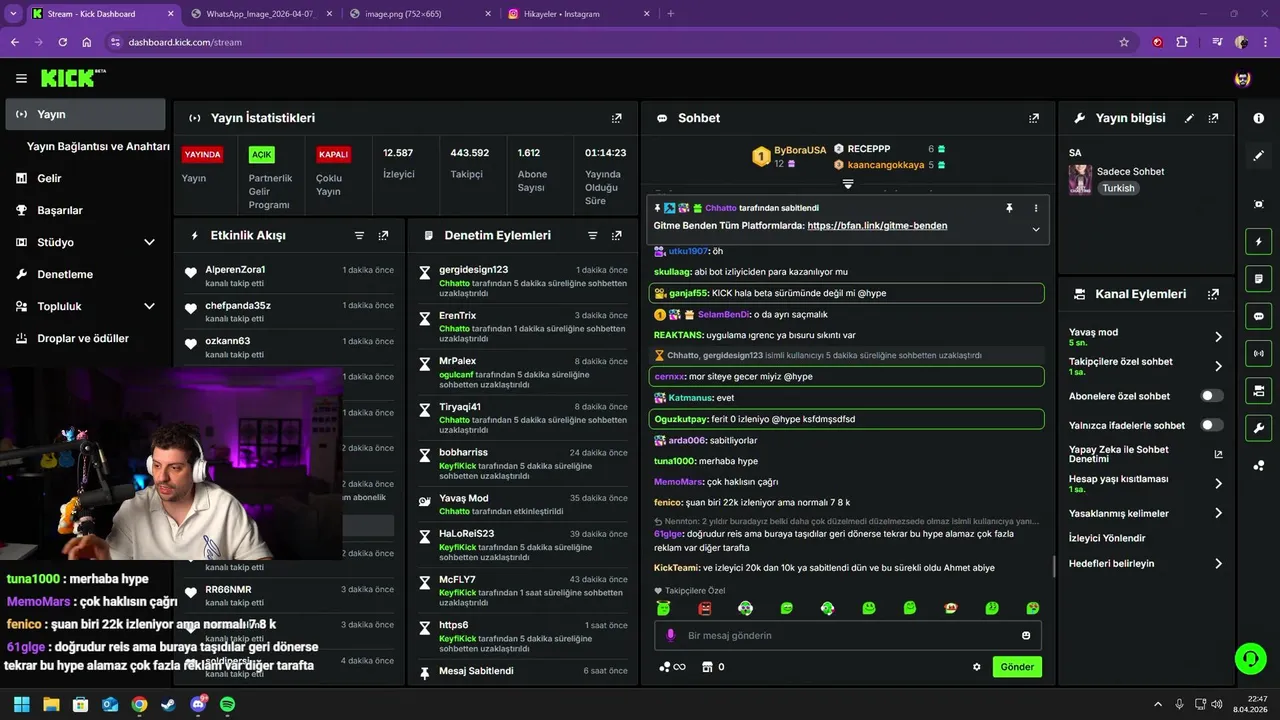Pop out the Yayın bilgisi panel

[x=1213, y=118]
